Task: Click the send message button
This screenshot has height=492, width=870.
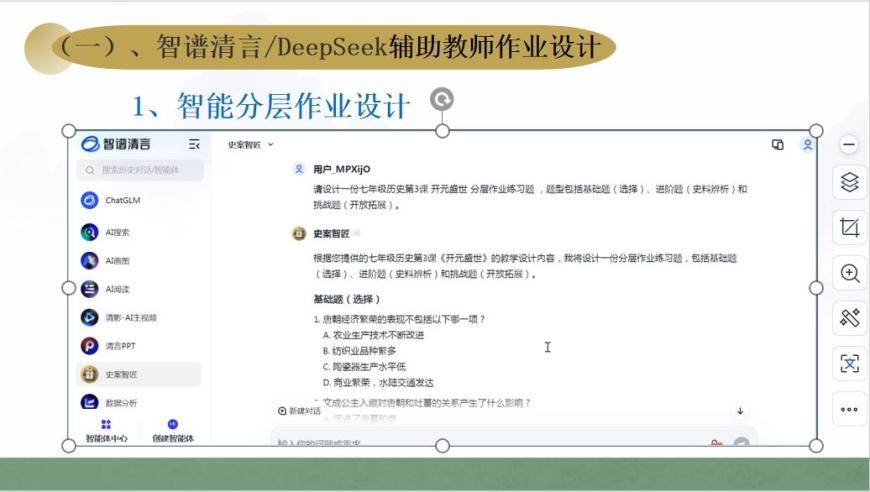Action: pos(741,442)
